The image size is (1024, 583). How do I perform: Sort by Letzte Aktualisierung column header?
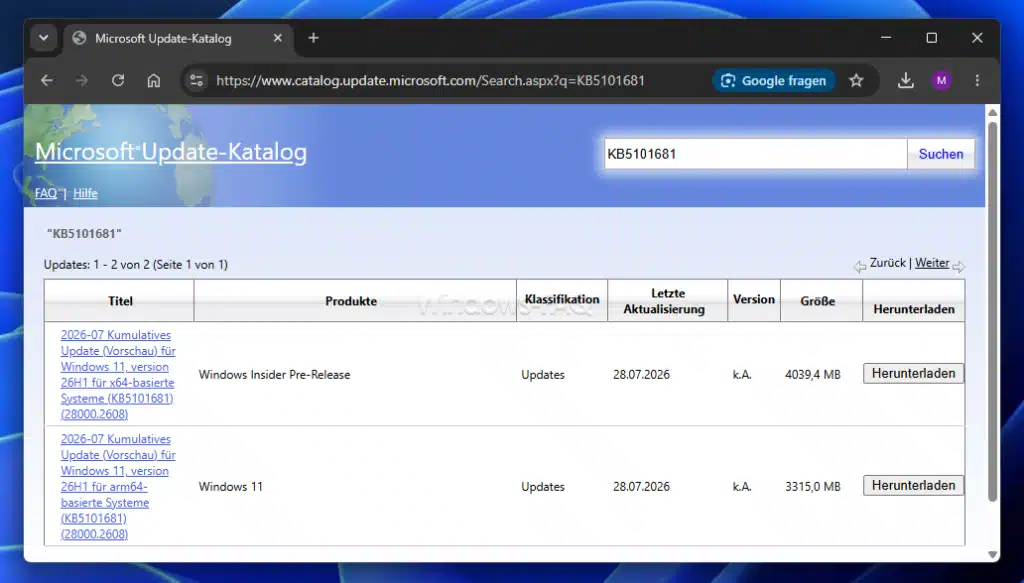(x=667, y=301)
